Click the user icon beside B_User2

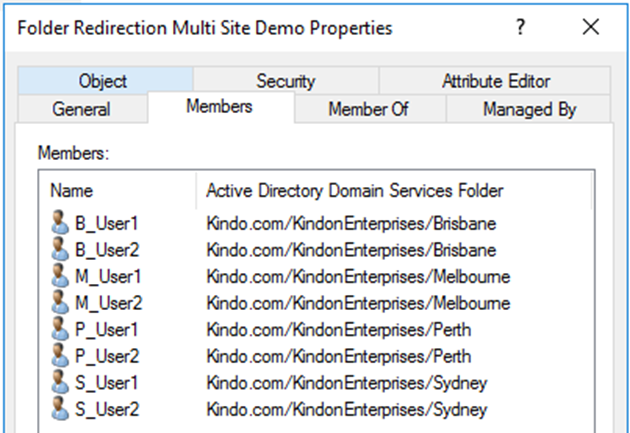pos(60,249)
